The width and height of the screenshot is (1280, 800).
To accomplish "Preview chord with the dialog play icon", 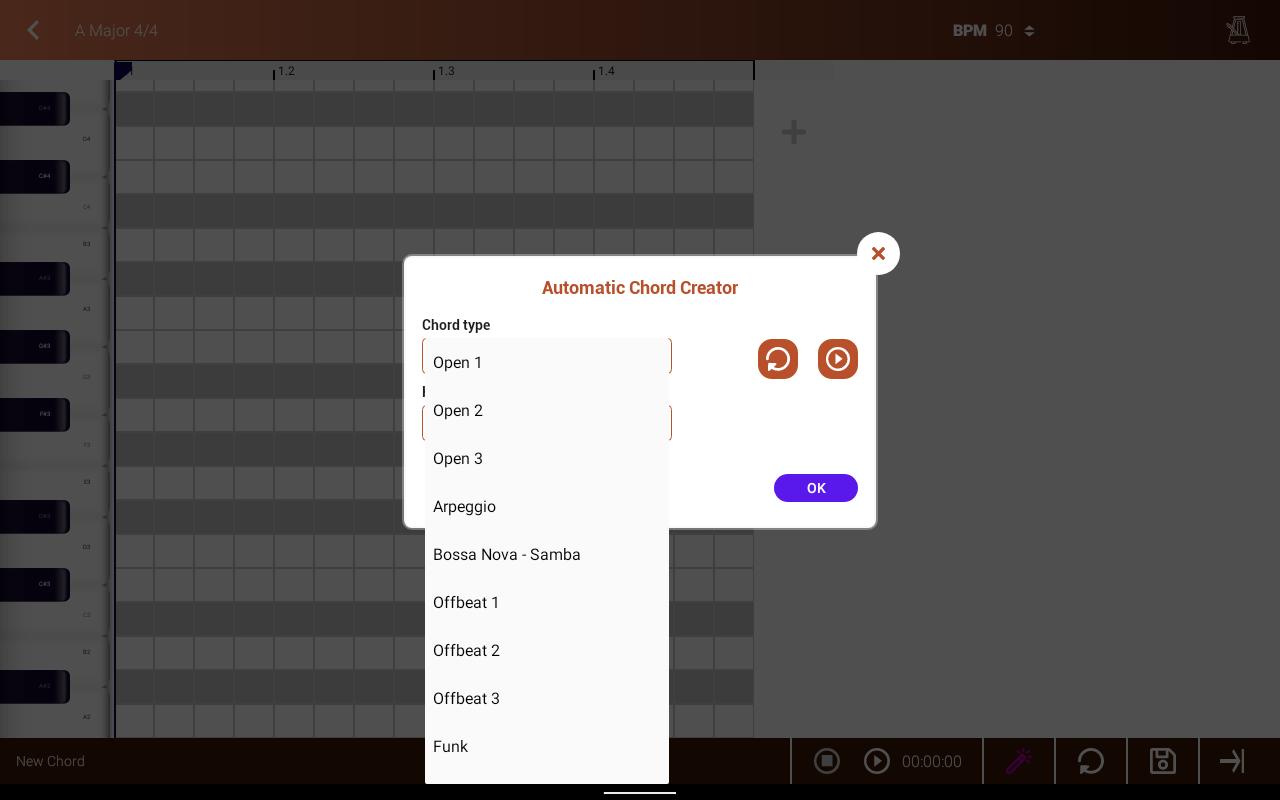I will tap(838, 359).
